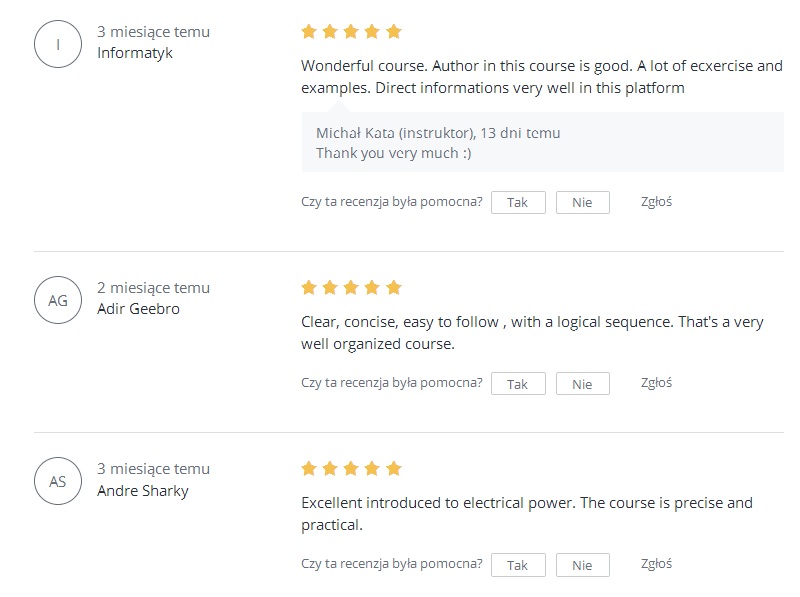800x597 pixels.
Task: Click the AG avatar circle
Action: coord(58,300)
